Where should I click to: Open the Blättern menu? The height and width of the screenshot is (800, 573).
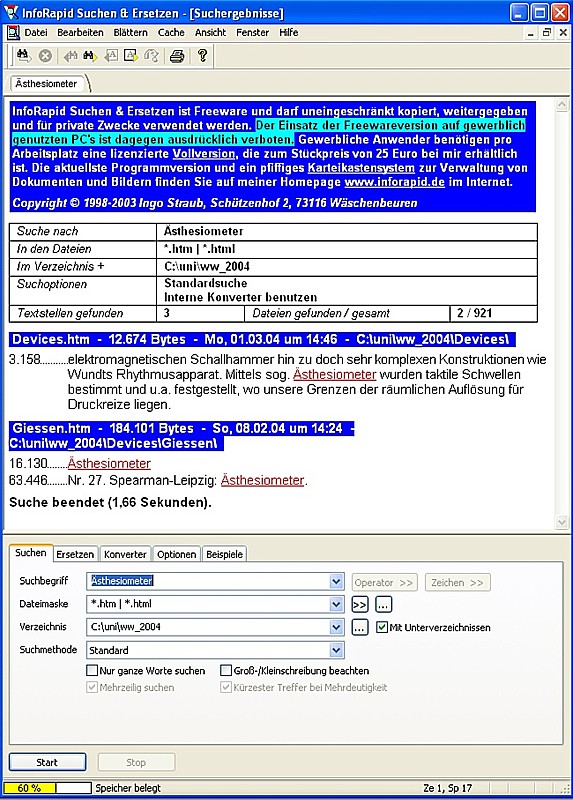coord(130,33)
